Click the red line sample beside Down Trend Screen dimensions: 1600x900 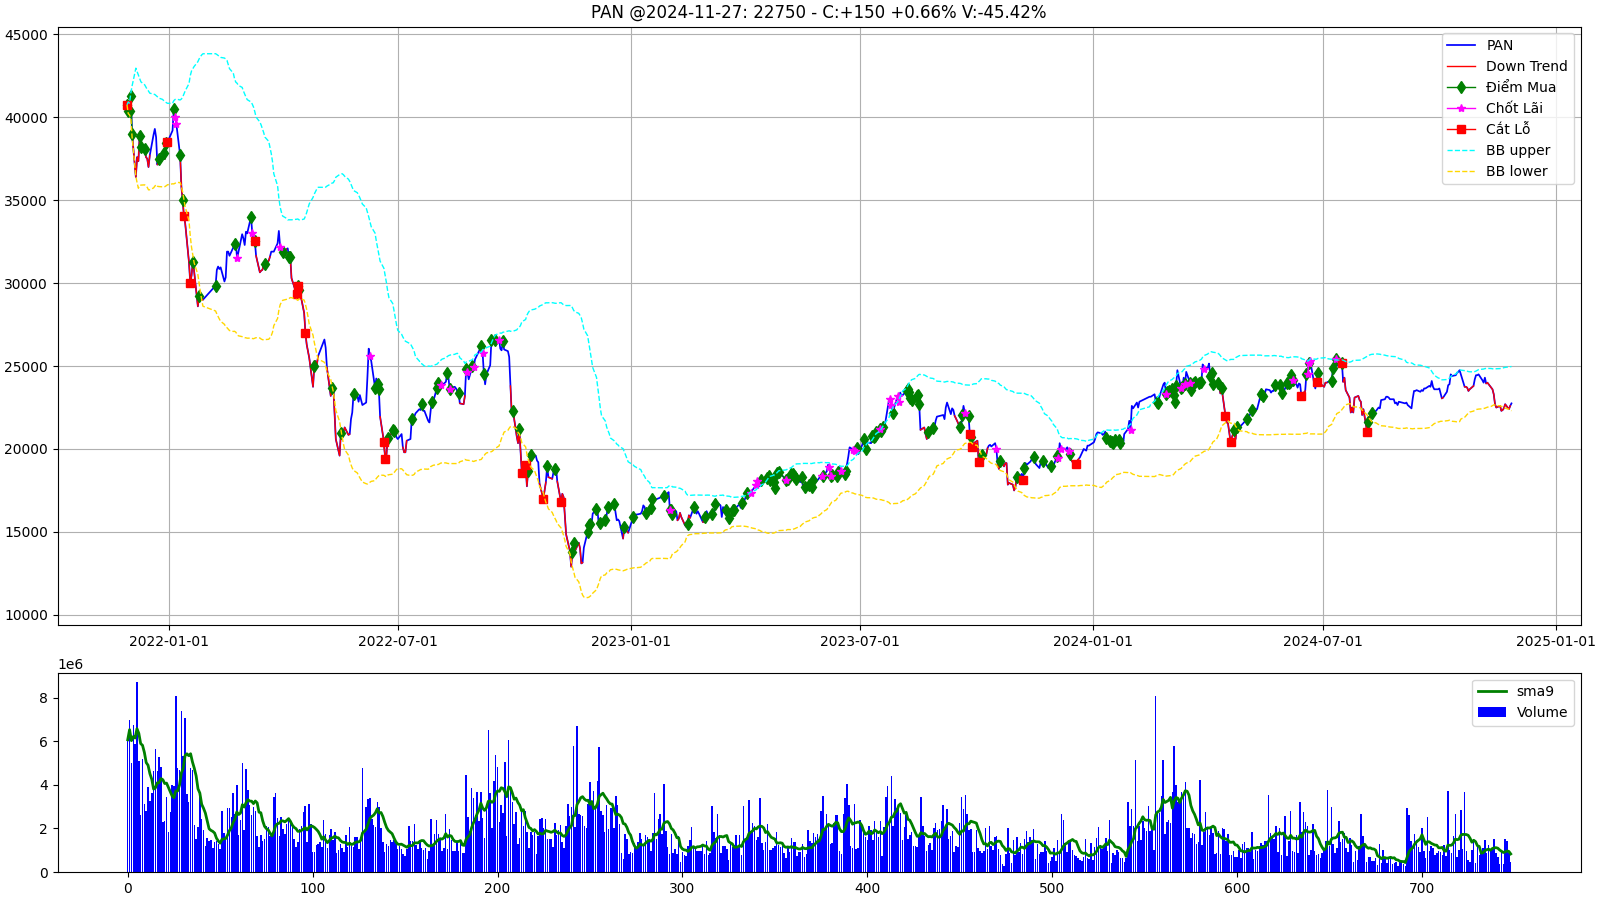click(1461, 67)
